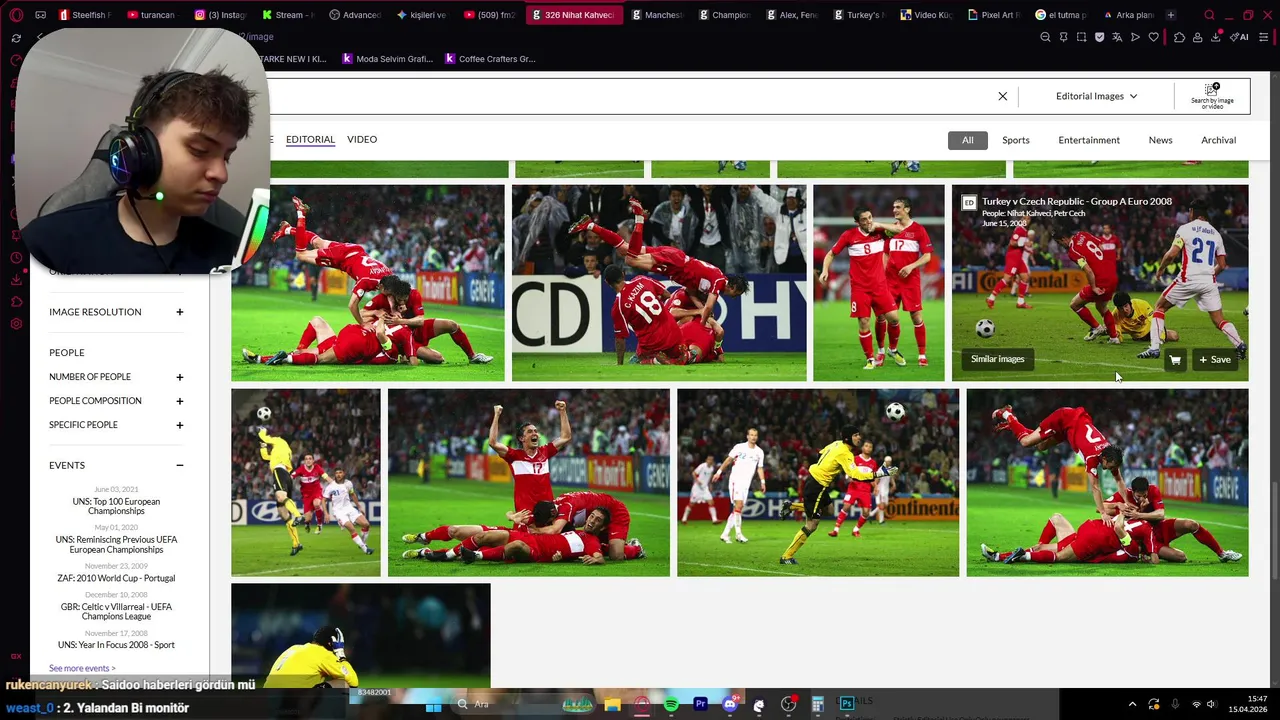The height and width of the screenshot is (720, 1280).
Task: Open the easy setup sliders icon
Action: click(1265, 37)
